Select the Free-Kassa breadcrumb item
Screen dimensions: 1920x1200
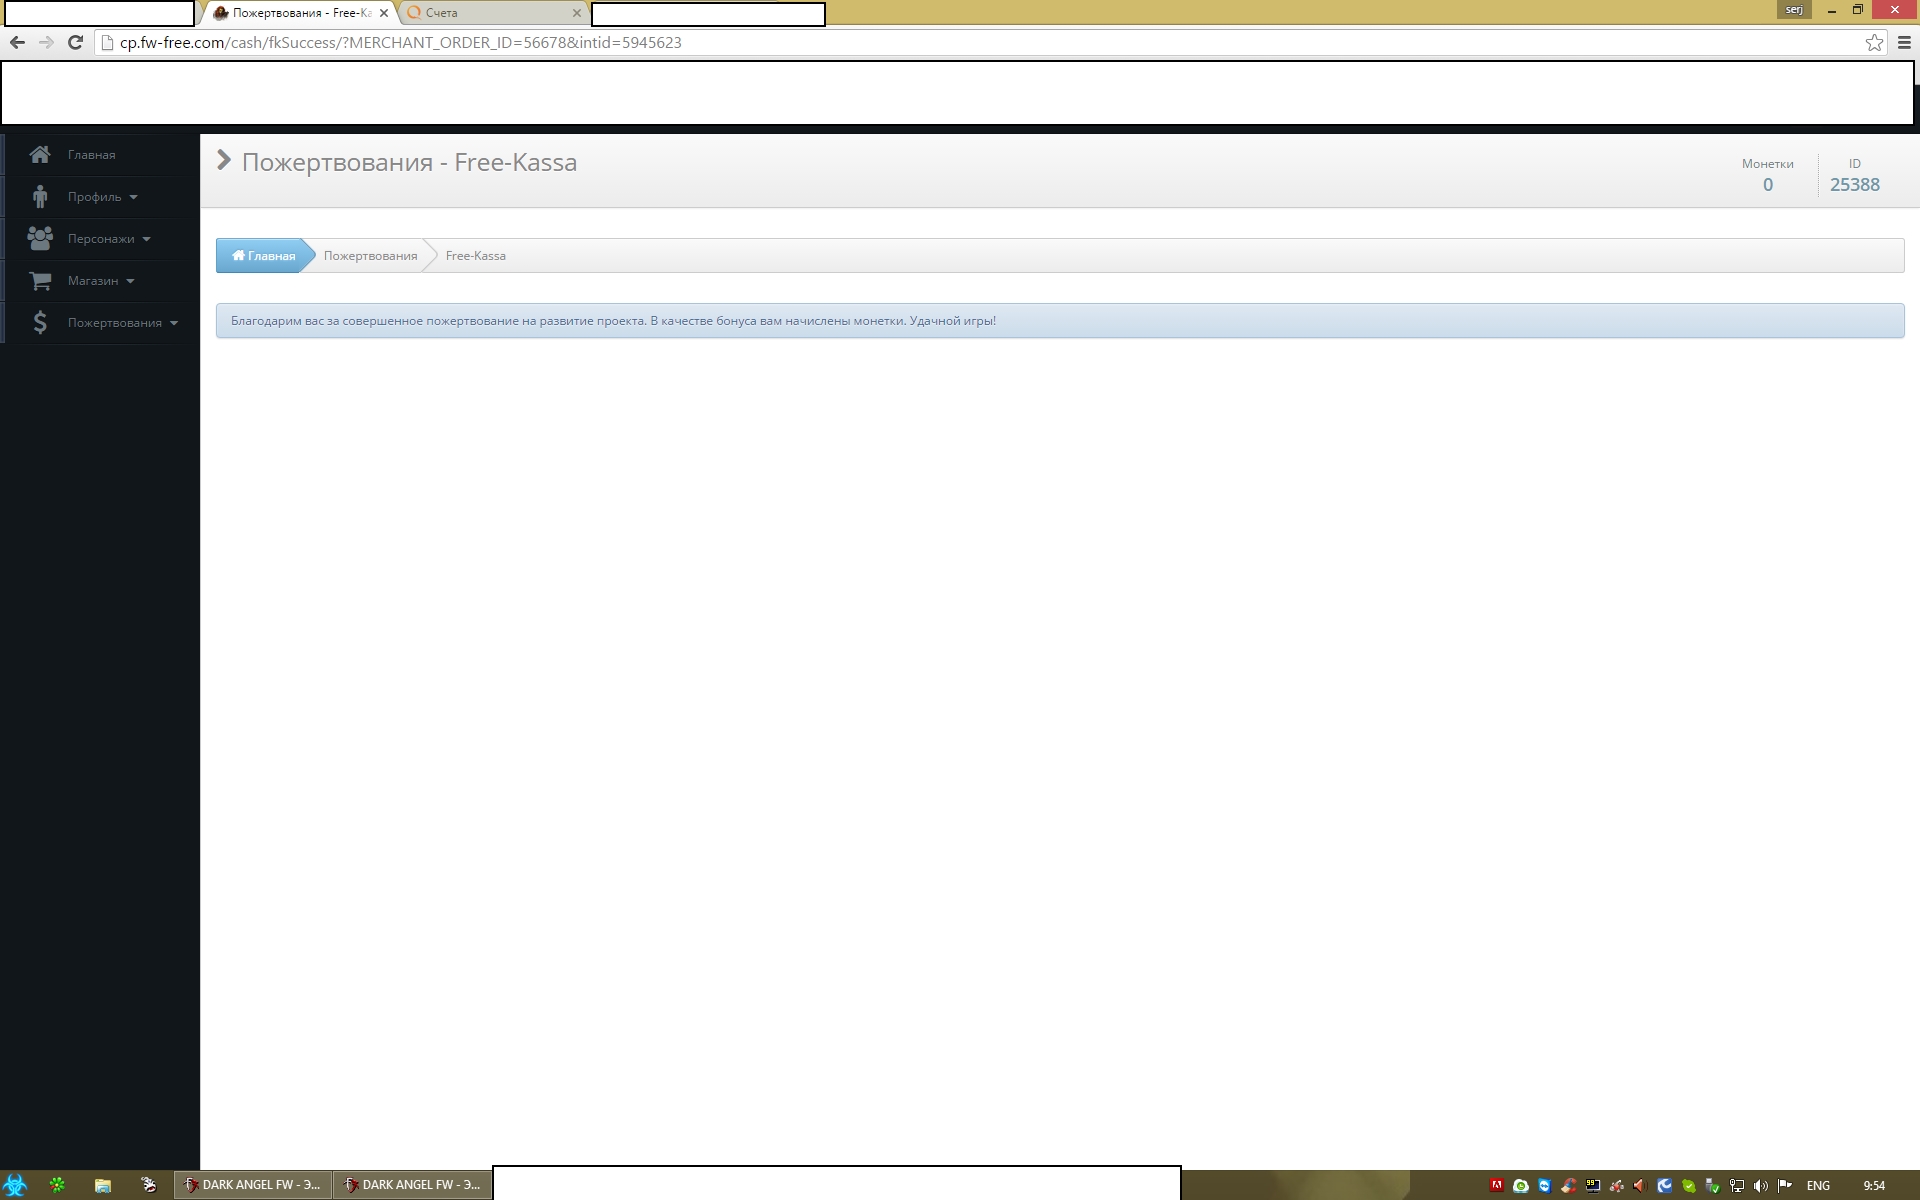(x=475, y=256)
